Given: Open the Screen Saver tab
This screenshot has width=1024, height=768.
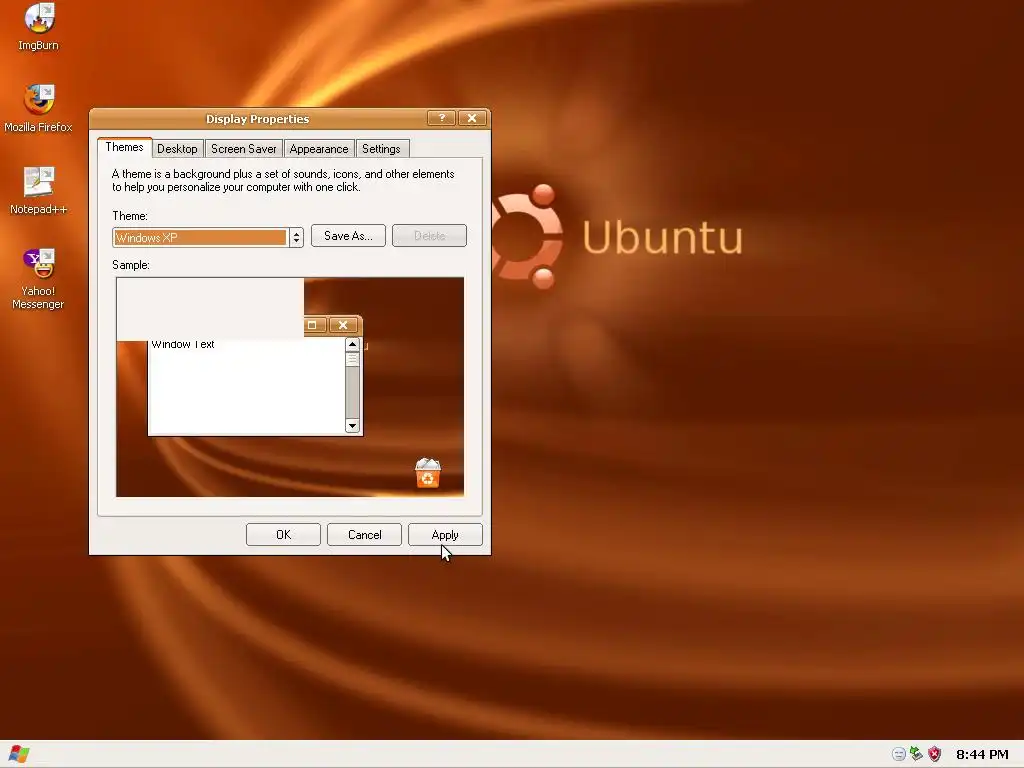Looking at the screenshot, I should tap(244, 149).
